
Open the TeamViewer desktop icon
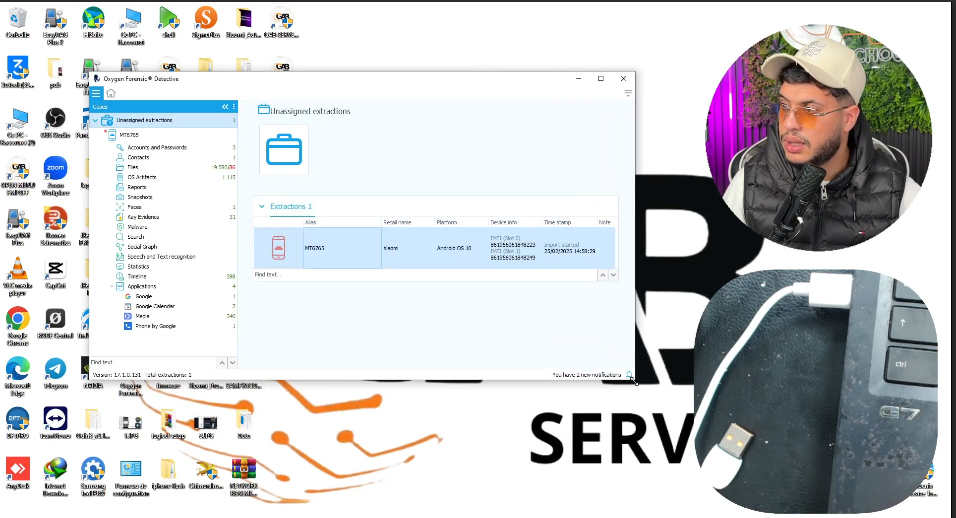pos(55,424)
